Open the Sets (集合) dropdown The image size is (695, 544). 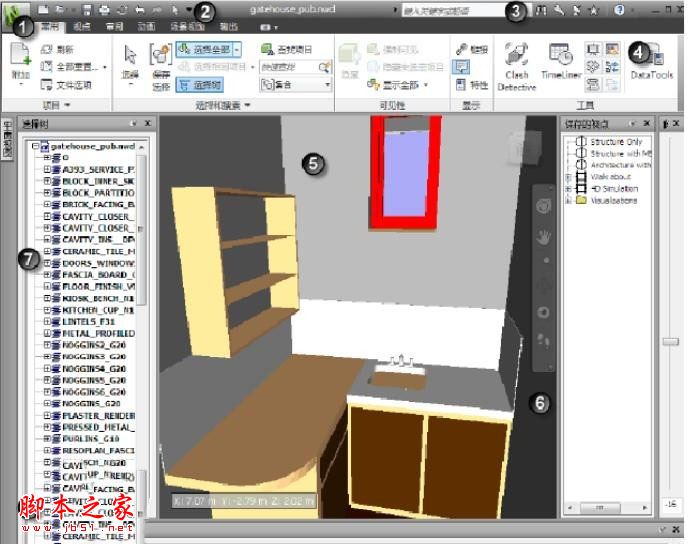click(x=295, y=84)
